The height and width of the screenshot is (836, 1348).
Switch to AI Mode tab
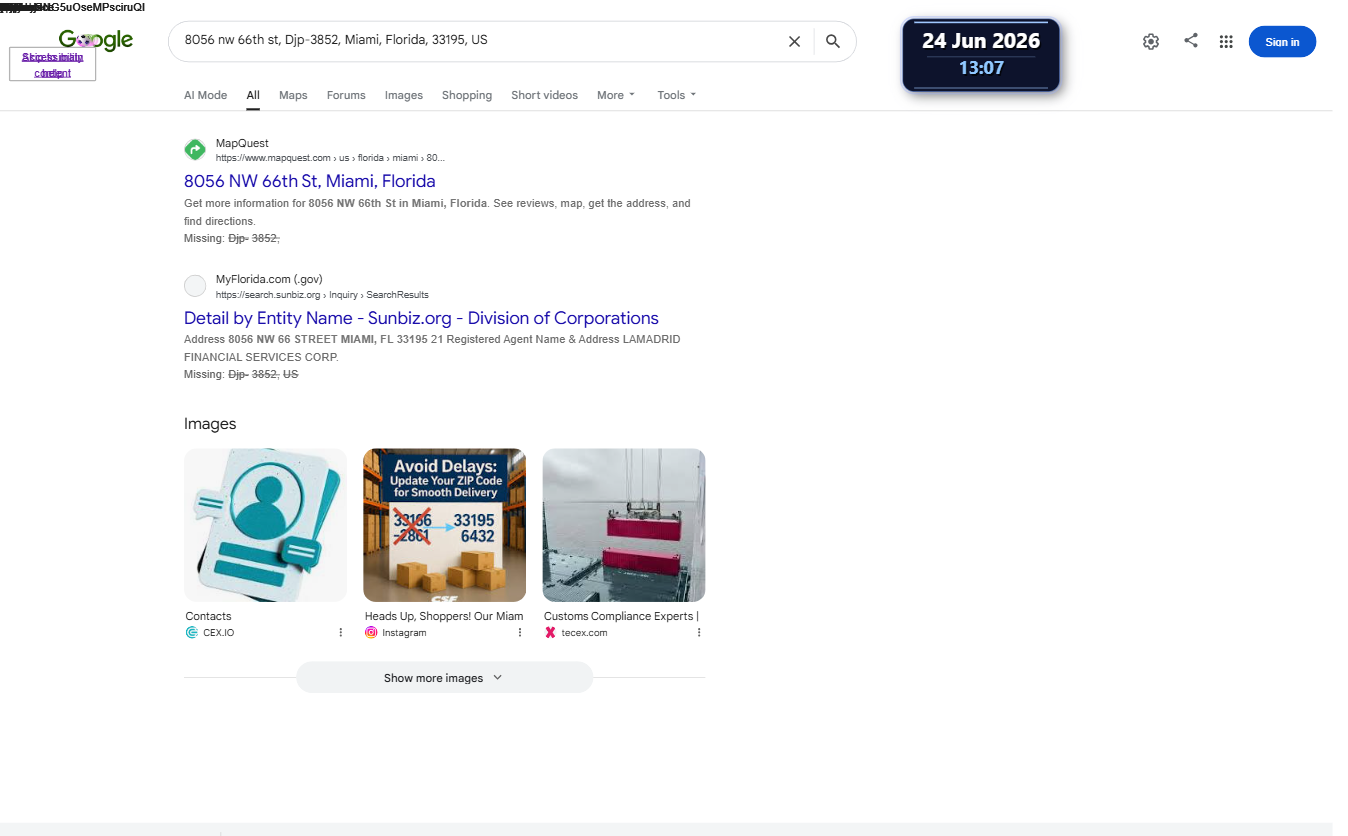(x=205, y=95)
